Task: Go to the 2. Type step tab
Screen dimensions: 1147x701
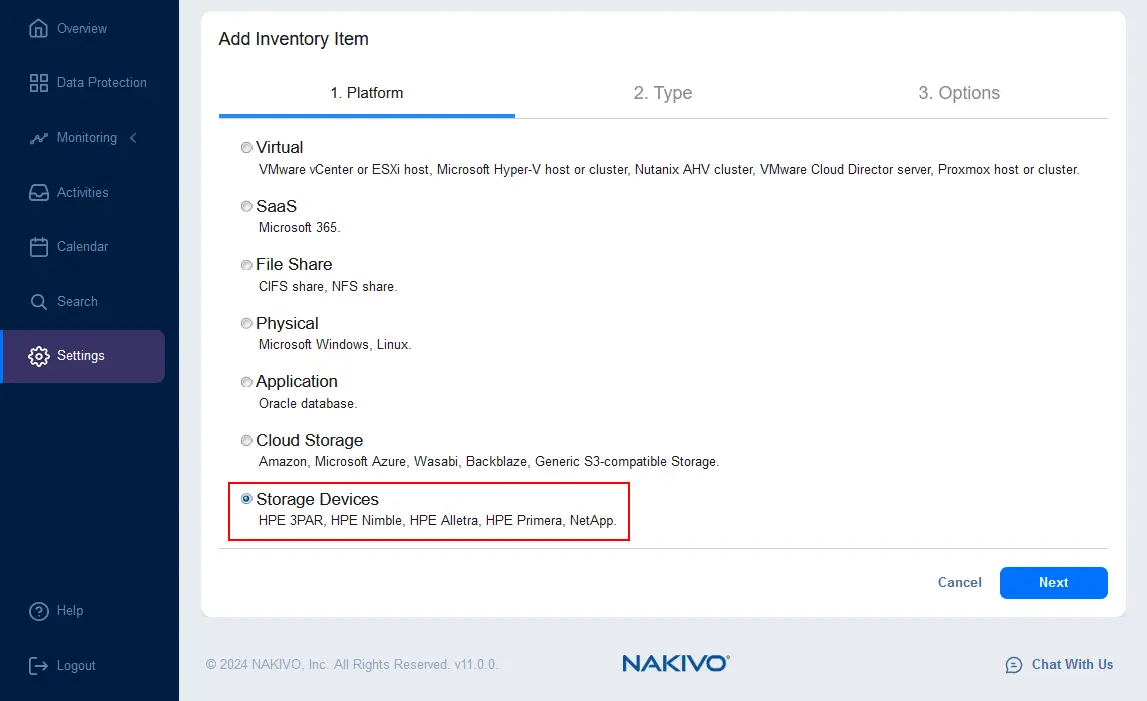Action: point(663,93)
